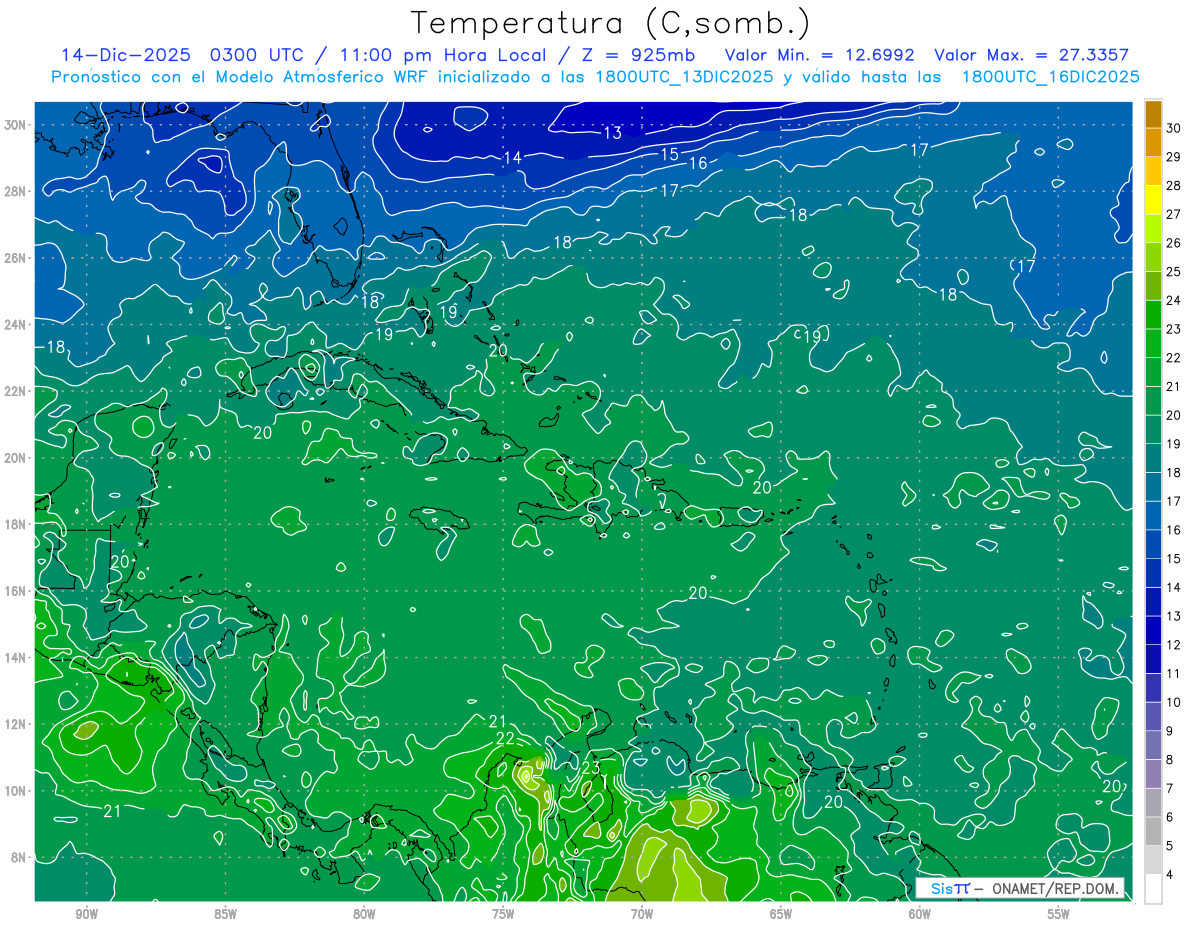The height and width of the screenshot is (927, 1200).
Task: Click the yellow color scale swatch beside 27
Action: 1153,200
